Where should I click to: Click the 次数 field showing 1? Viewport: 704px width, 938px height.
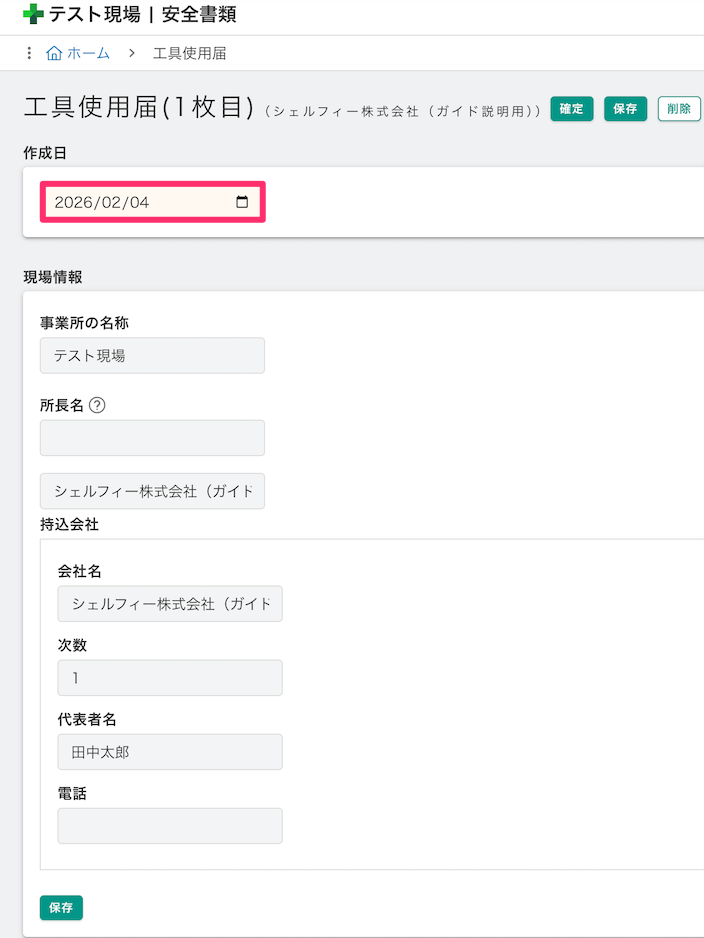(170, 678)
